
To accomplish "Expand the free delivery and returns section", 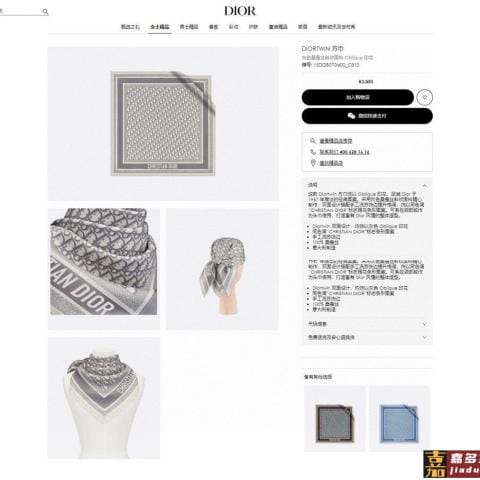I will [x=367, y=337].
